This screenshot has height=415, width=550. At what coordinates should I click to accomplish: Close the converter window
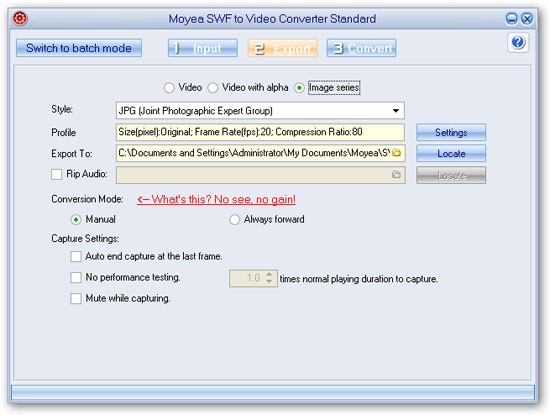click(x=527, y=18)
